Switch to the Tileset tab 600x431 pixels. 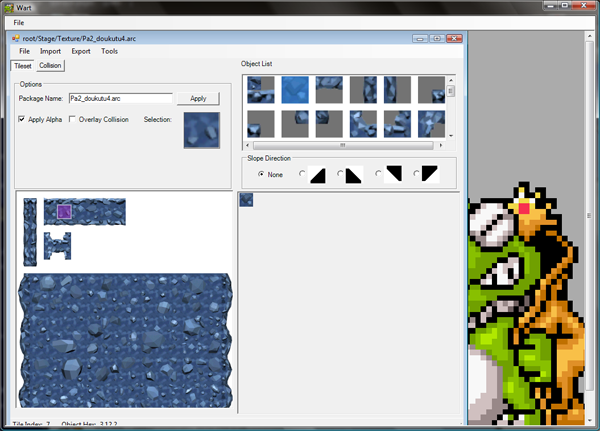pos(23,66)
